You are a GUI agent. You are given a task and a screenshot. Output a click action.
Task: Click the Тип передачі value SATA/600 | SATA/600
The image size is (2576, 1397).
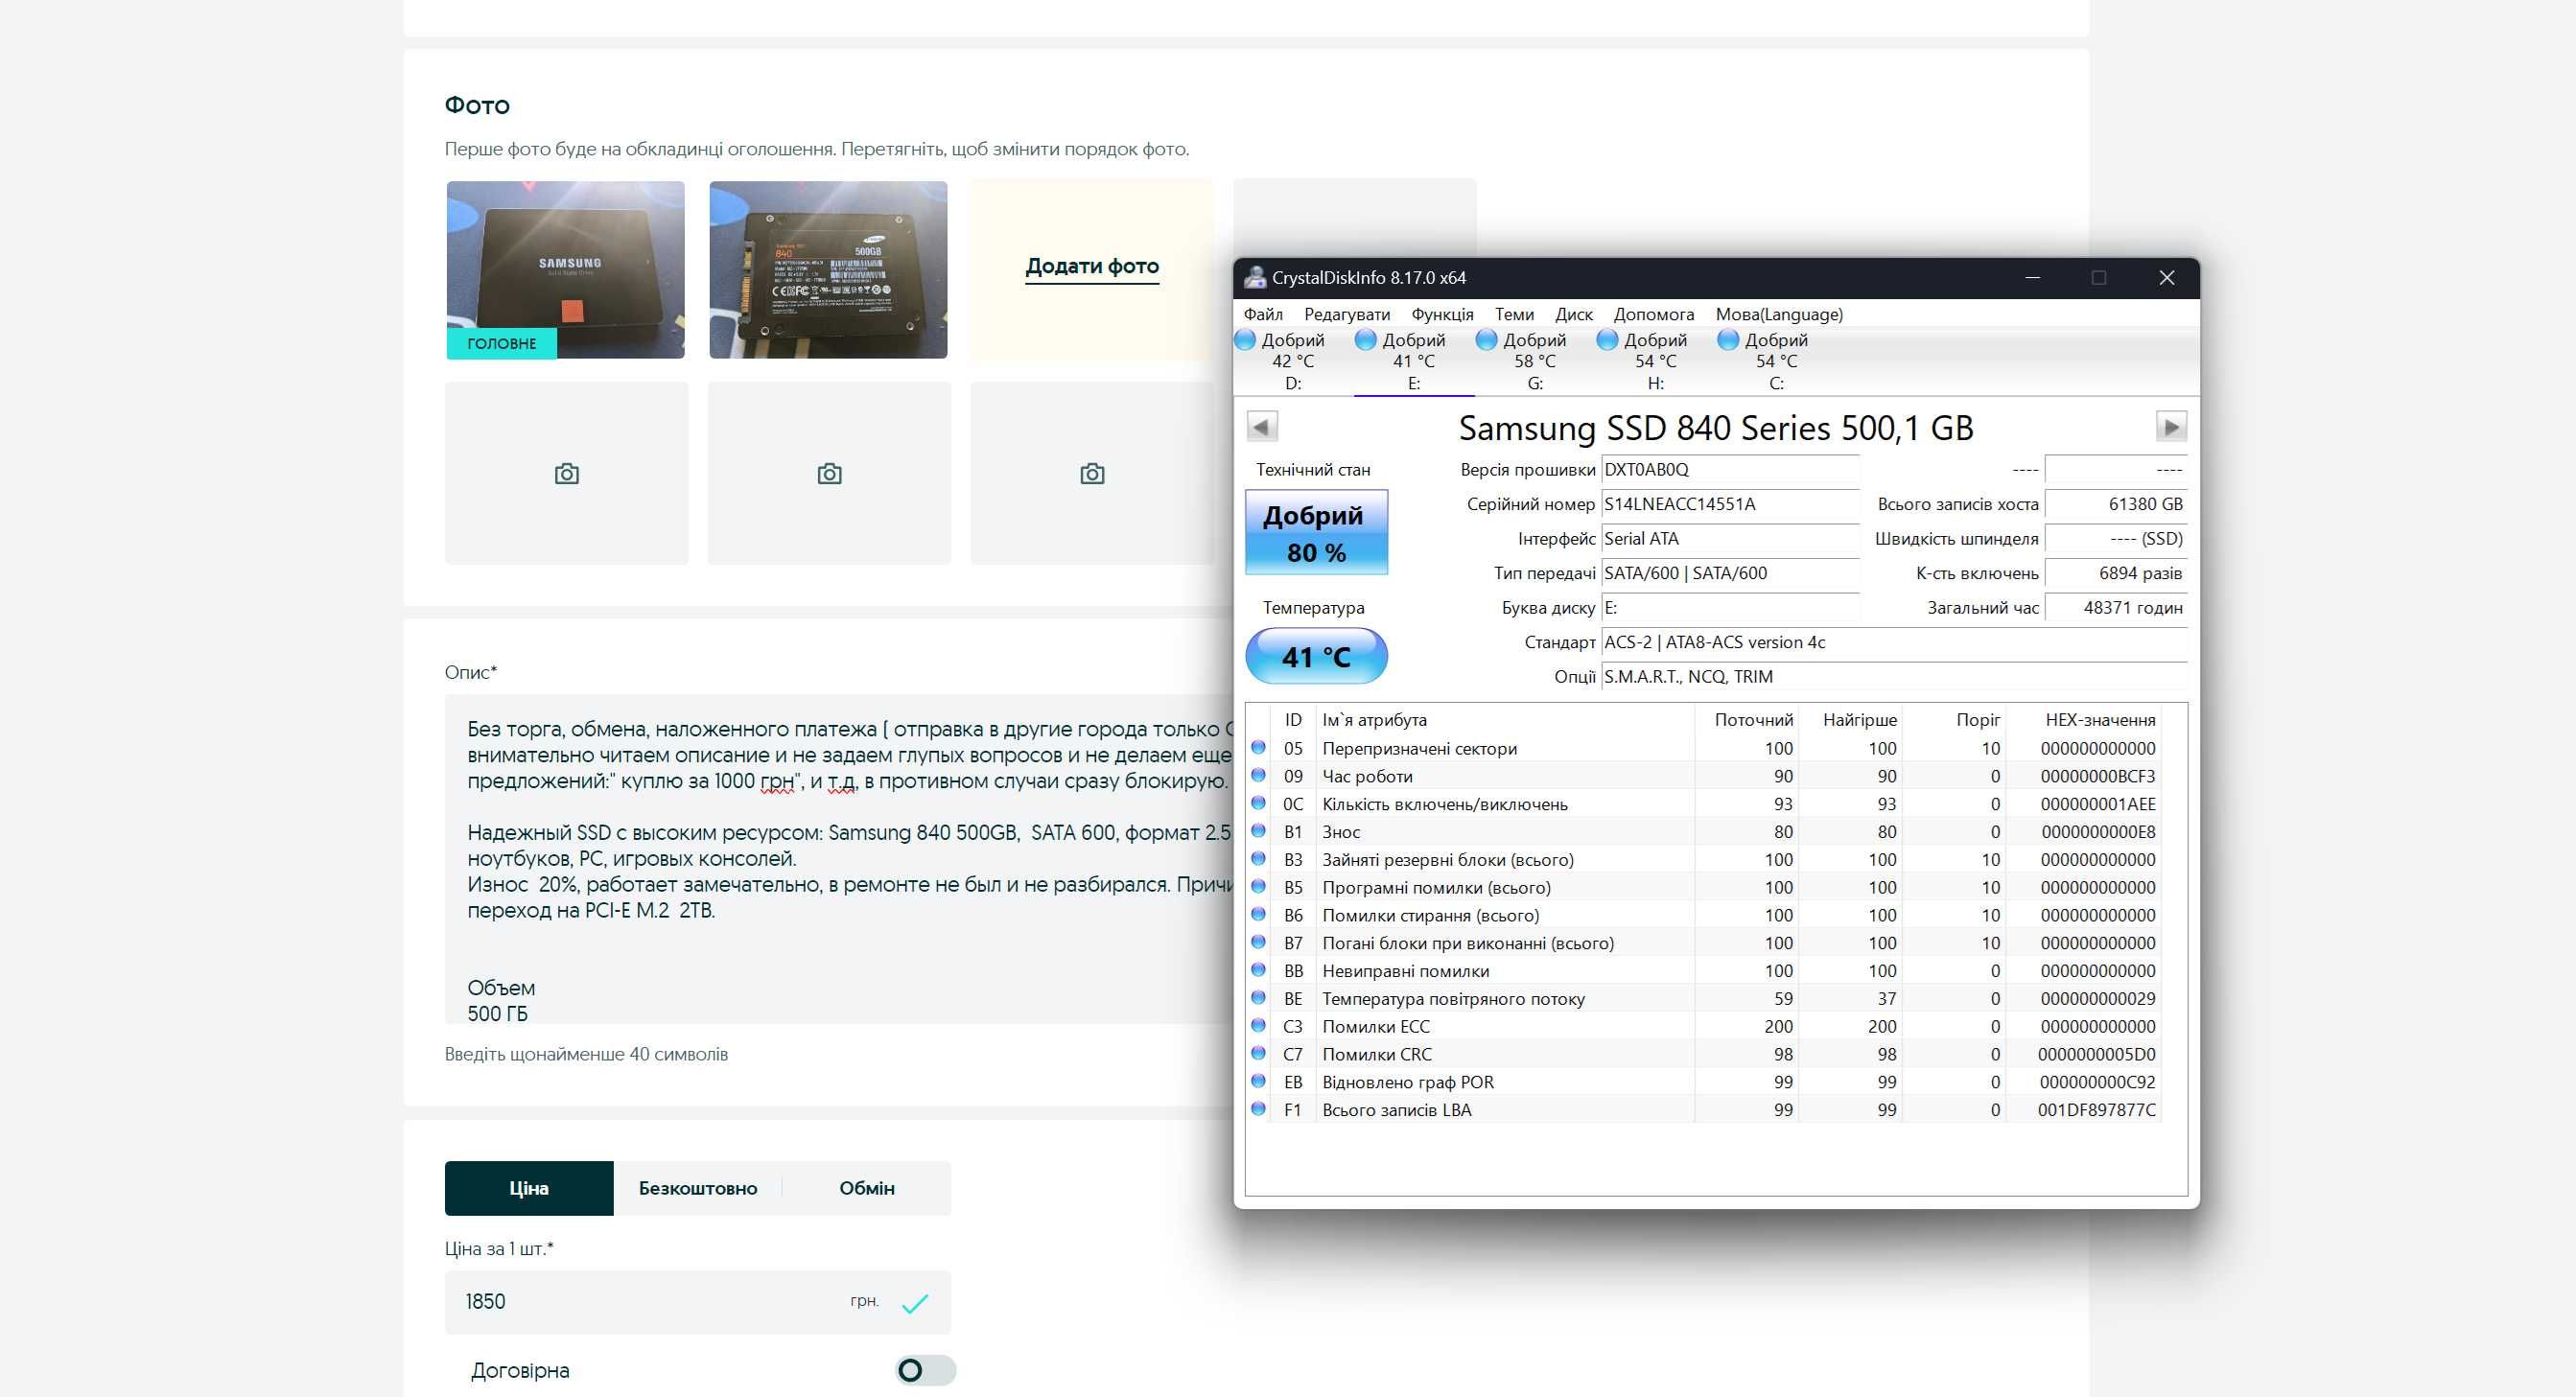click(x=1730, y=573)
